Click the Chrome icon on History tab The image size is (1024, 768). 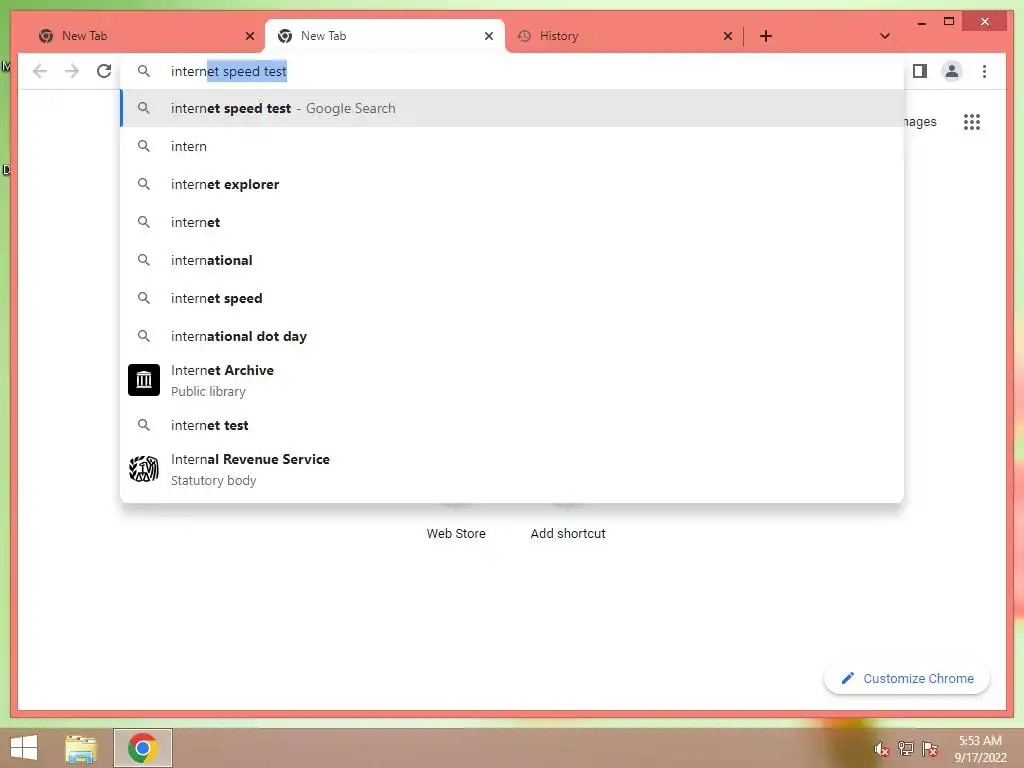[524, 36]
